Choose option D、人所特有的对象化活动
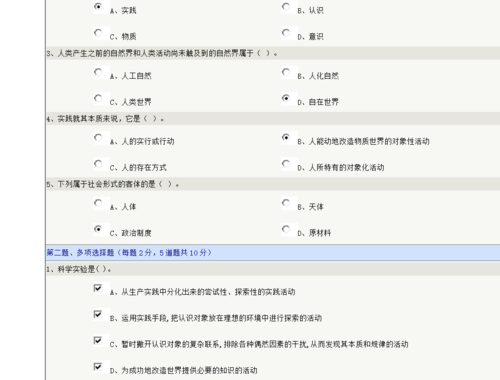The height and width of the screenshot is (380, 500). click(286, 164)
